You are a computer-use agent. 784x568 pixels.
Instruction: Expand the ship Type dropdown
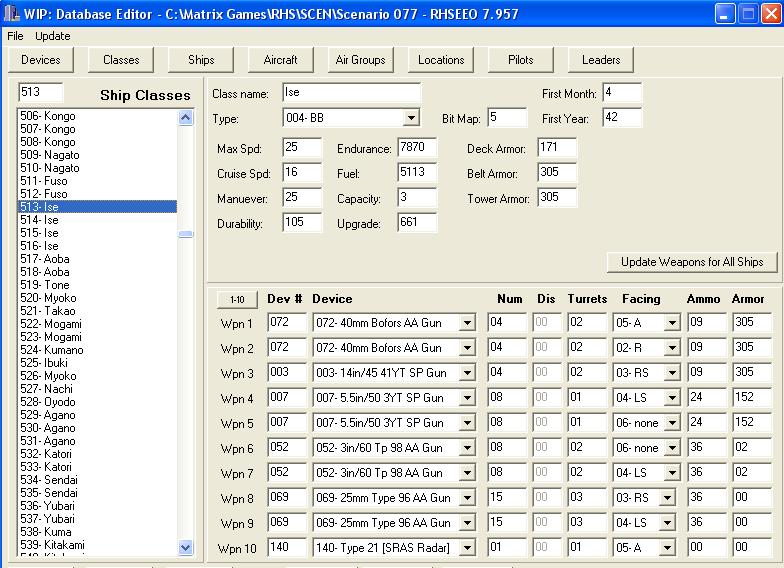411,119
